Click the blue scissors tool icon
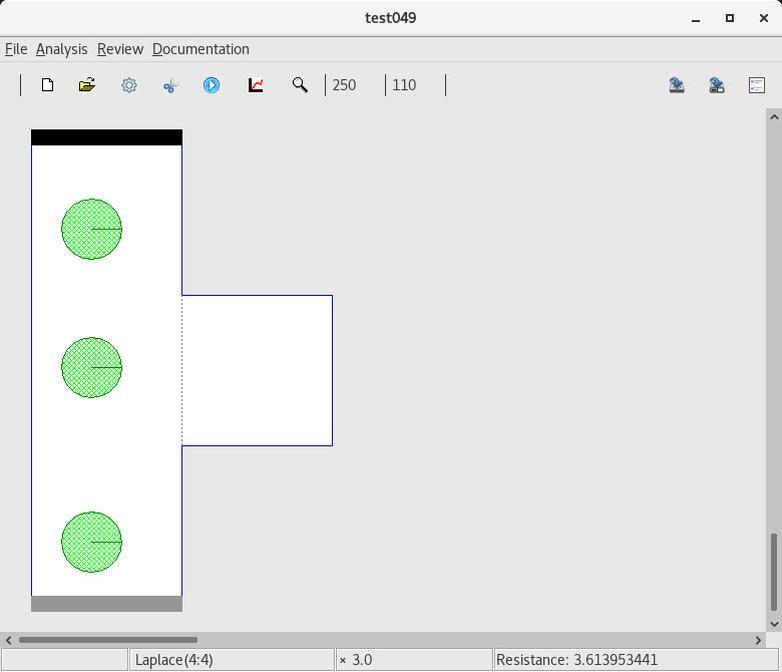The height and width of the screenshot is (672, 782). point(170,85)
